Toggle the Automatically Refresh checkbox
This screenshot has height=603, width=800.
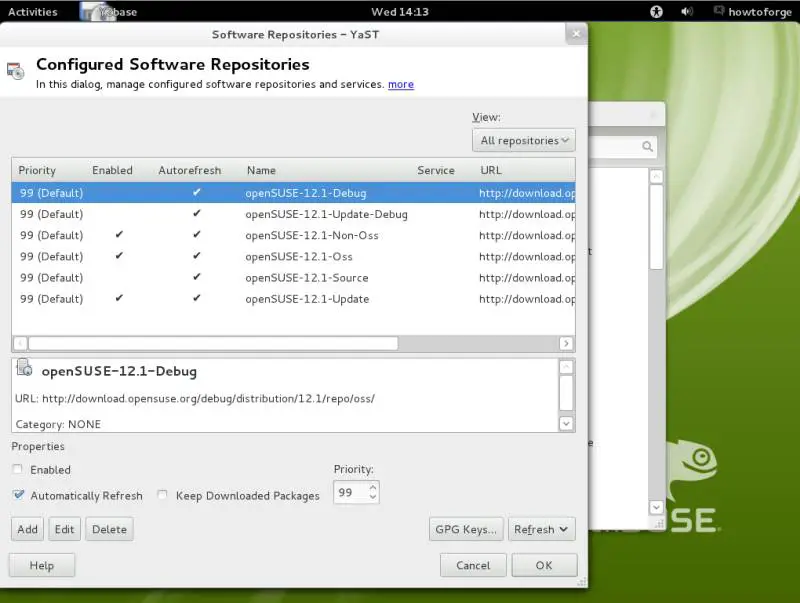(19, 495)
